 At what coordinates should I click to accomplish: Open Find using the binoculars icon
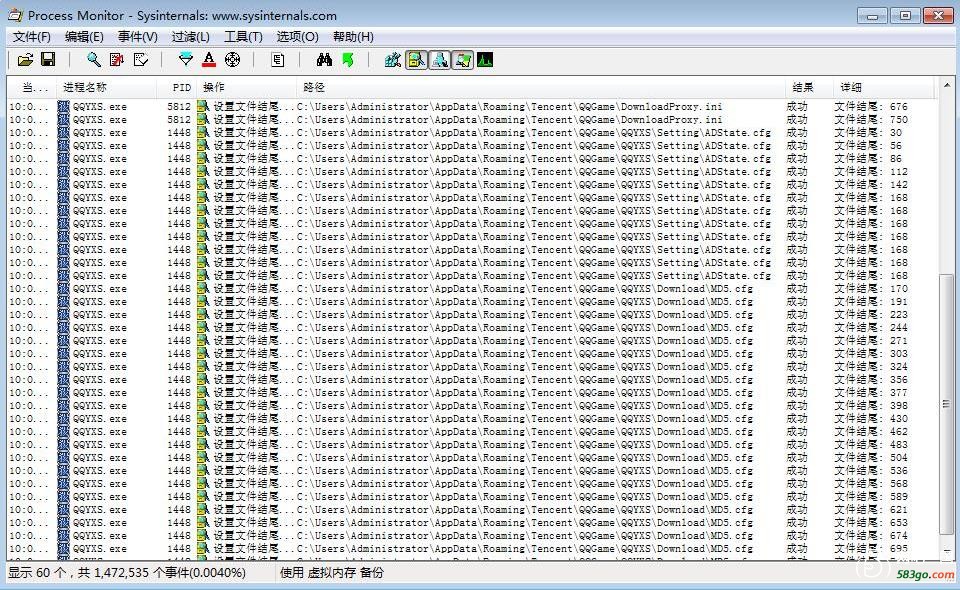point(324,59)
